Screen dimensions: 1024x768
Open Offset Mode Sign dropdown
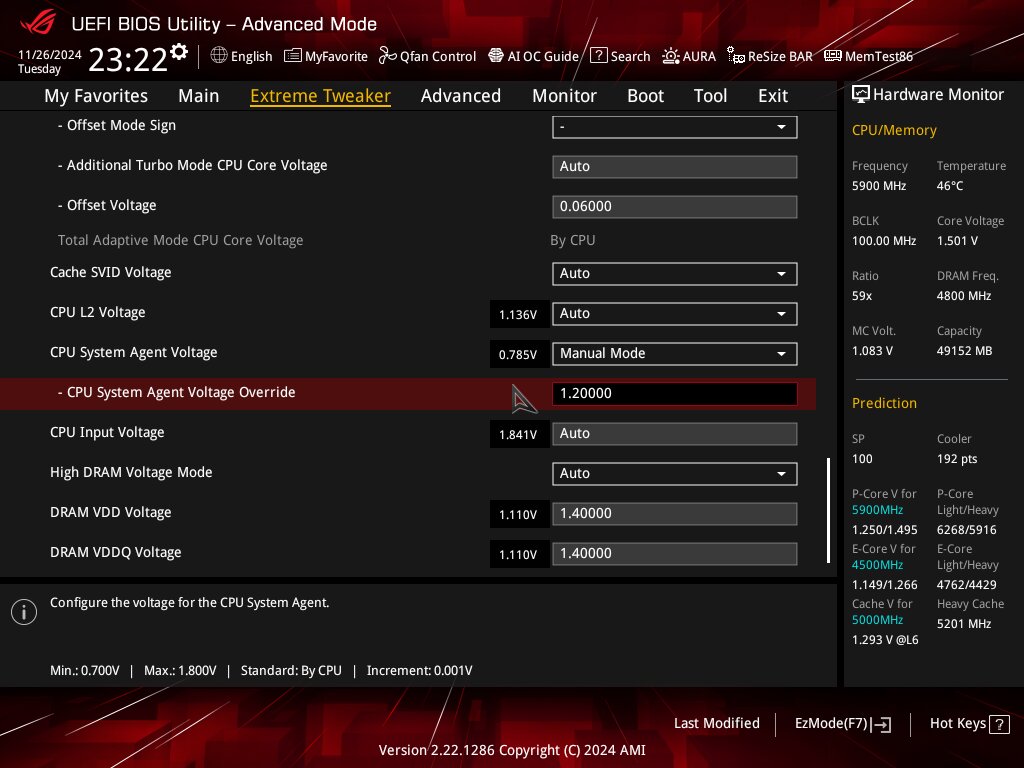(x=674, y=127)
